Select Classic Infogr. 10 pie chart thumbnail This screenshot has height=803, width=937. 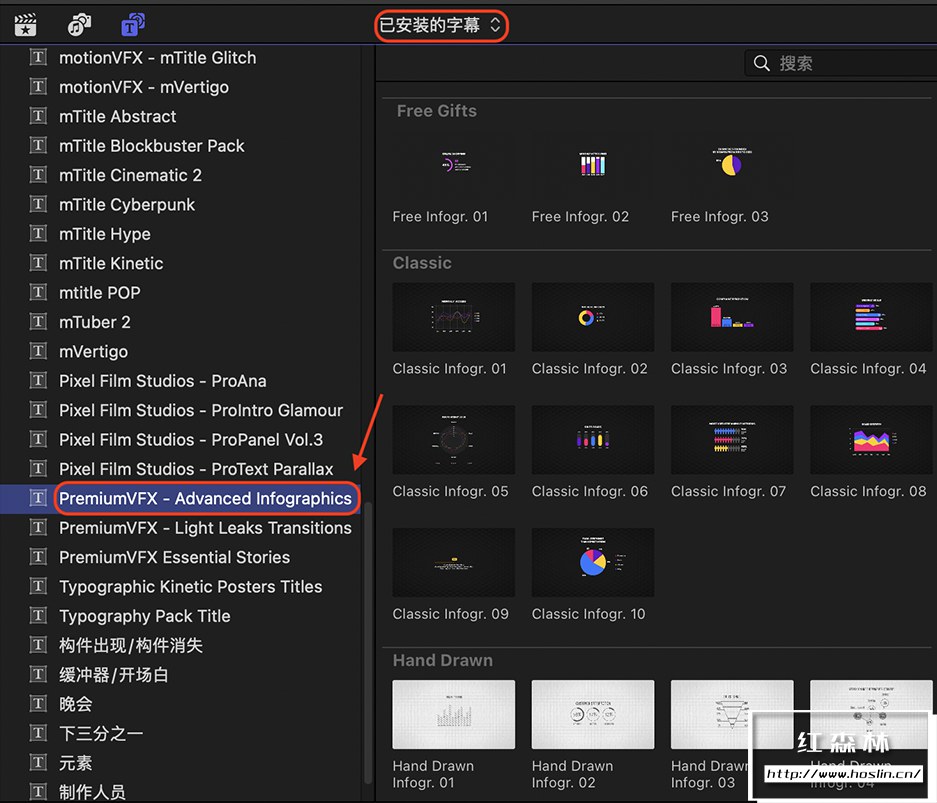[x=593, y=562]
